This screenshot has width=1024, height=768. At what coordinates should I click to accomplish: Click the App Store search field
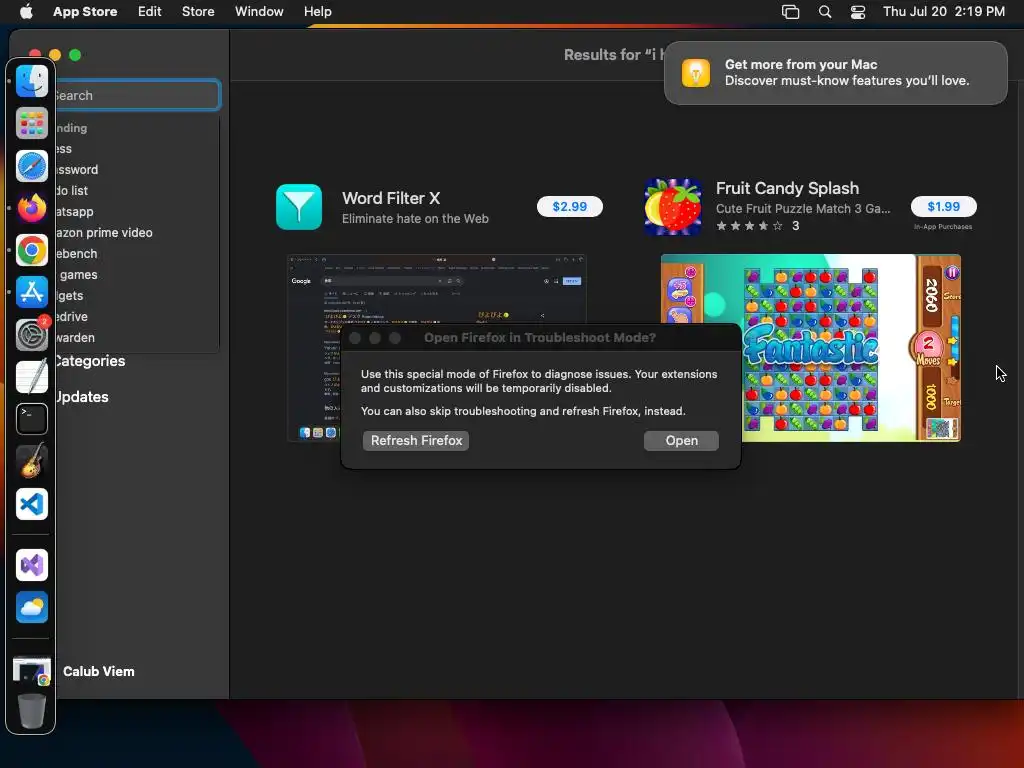coord(138,95)
